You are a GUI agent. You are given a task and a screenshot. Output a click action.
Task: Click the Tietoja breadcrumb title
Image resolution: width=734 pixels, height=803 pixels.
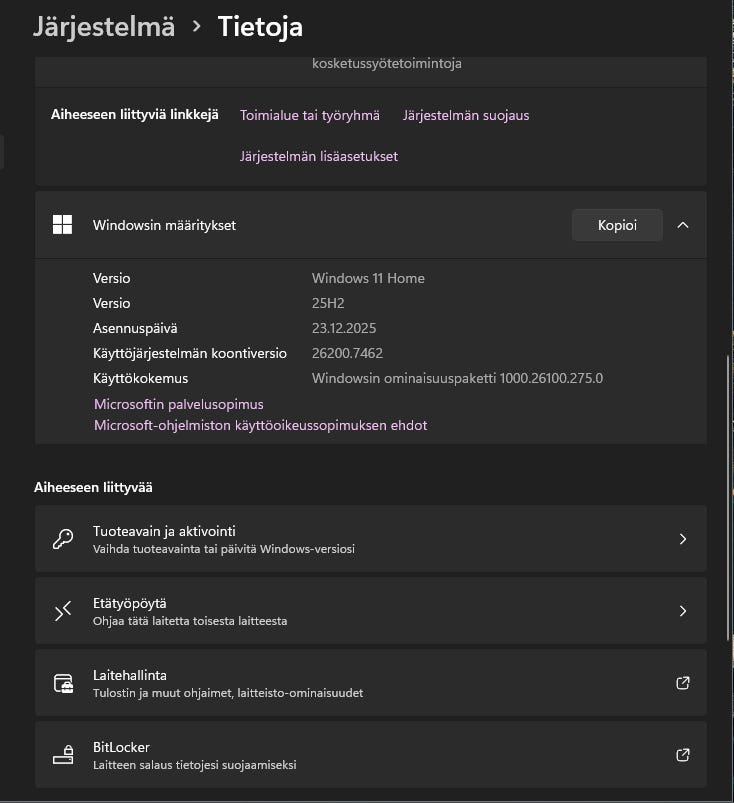(x=260, y=26)
